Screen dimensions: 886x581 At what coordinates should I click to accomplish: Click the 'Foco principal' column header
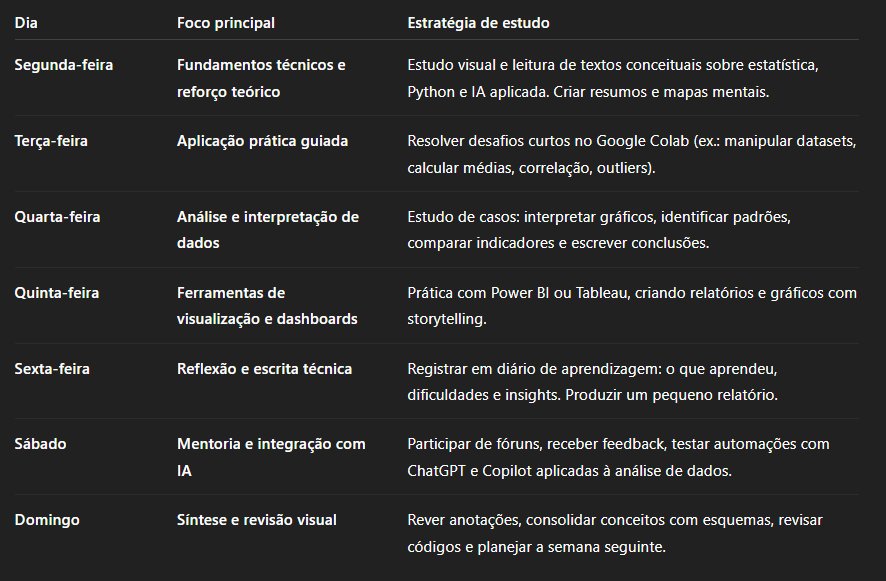(225, 22)
